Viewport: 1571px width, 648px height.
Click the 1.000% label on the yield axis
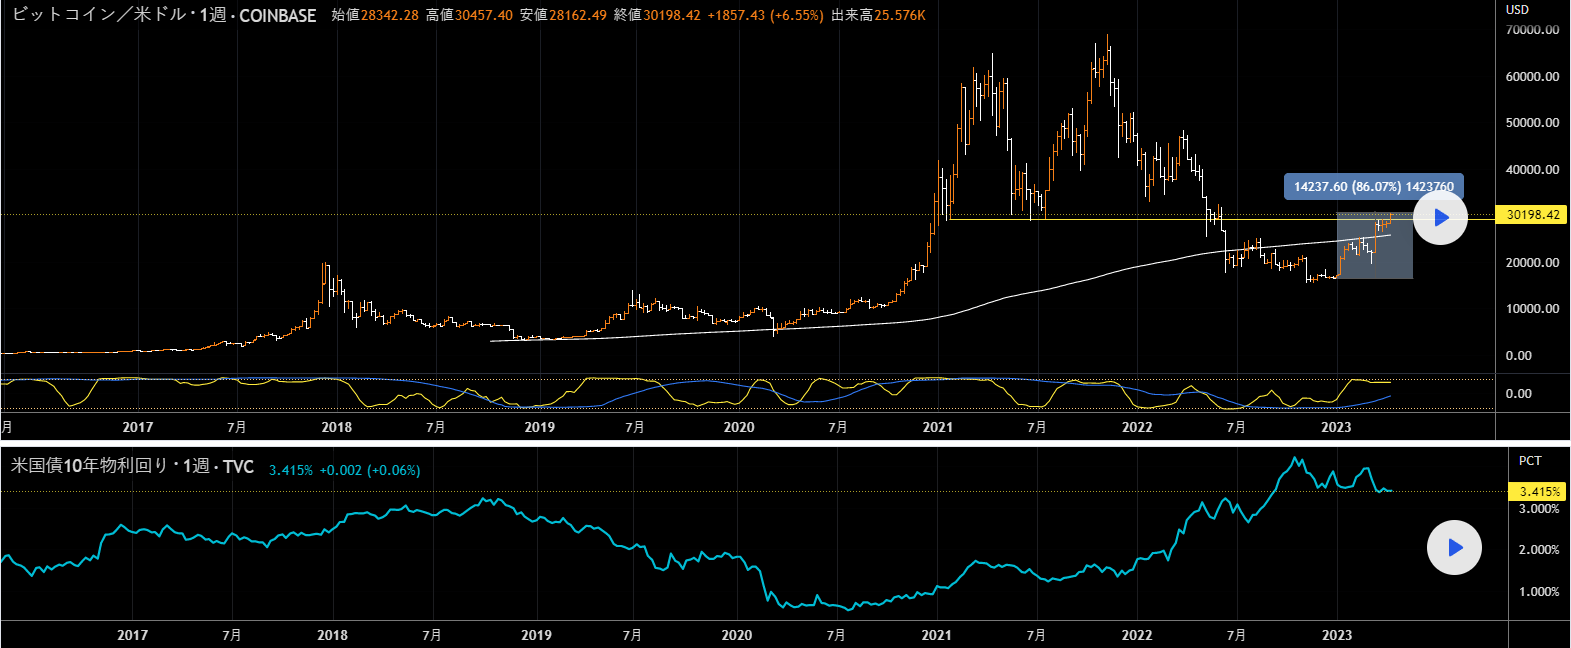tap(1538, 592)
